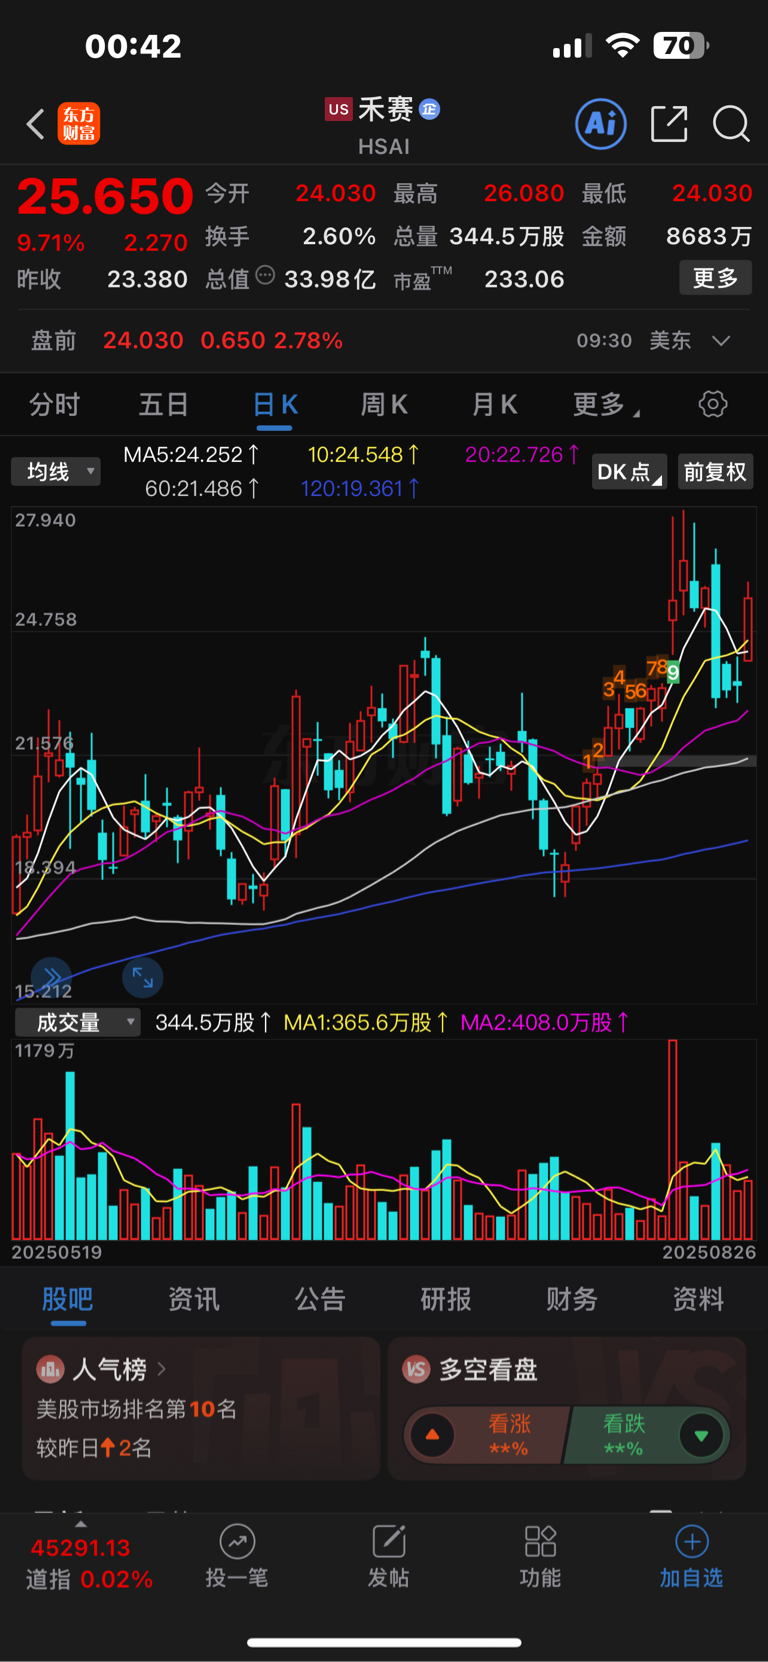The width and height of the screenshot is (768, 1662).
Task: Open the 功能 grid icon
Action: (540, 1542)
